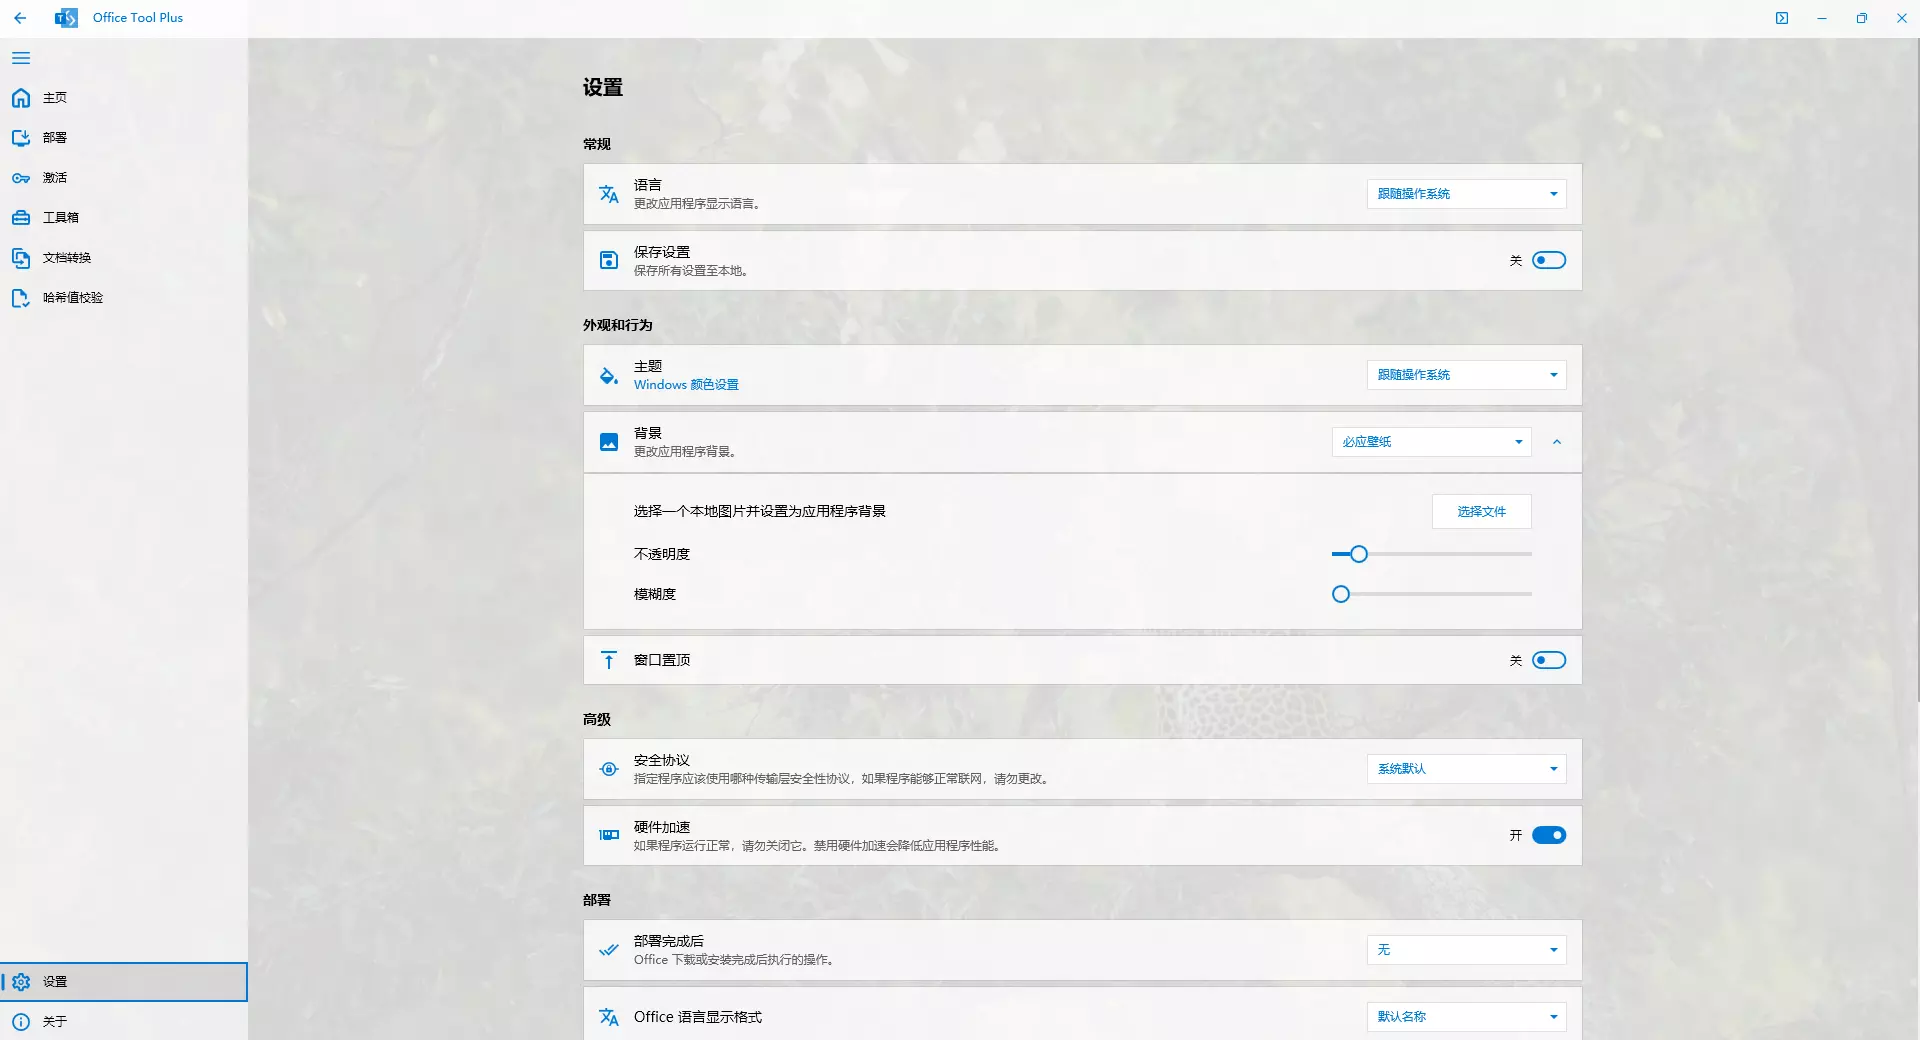Collapse the 背景 section chevron
1920x1040 pixels.
point(1557,442)
